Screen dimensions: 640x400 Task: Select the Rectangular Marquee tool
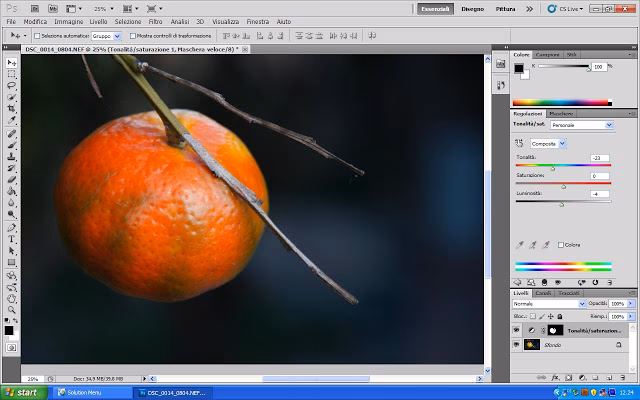[x=11, y=74]
